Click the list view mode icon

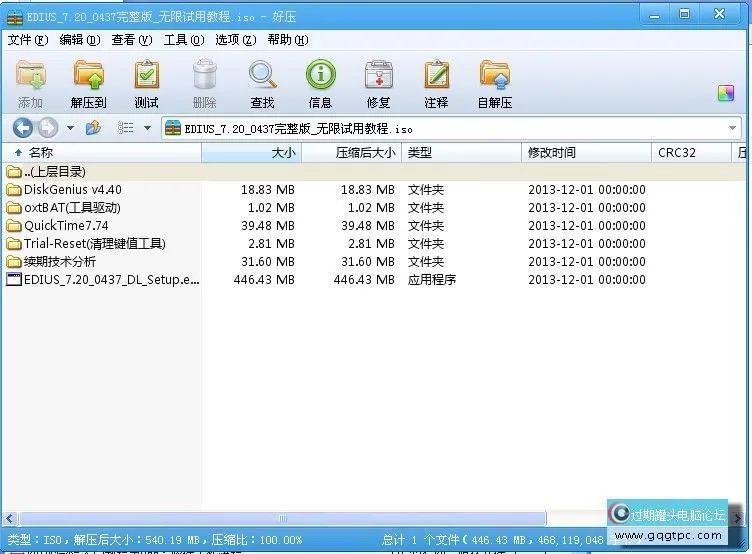tap(126, 128)
